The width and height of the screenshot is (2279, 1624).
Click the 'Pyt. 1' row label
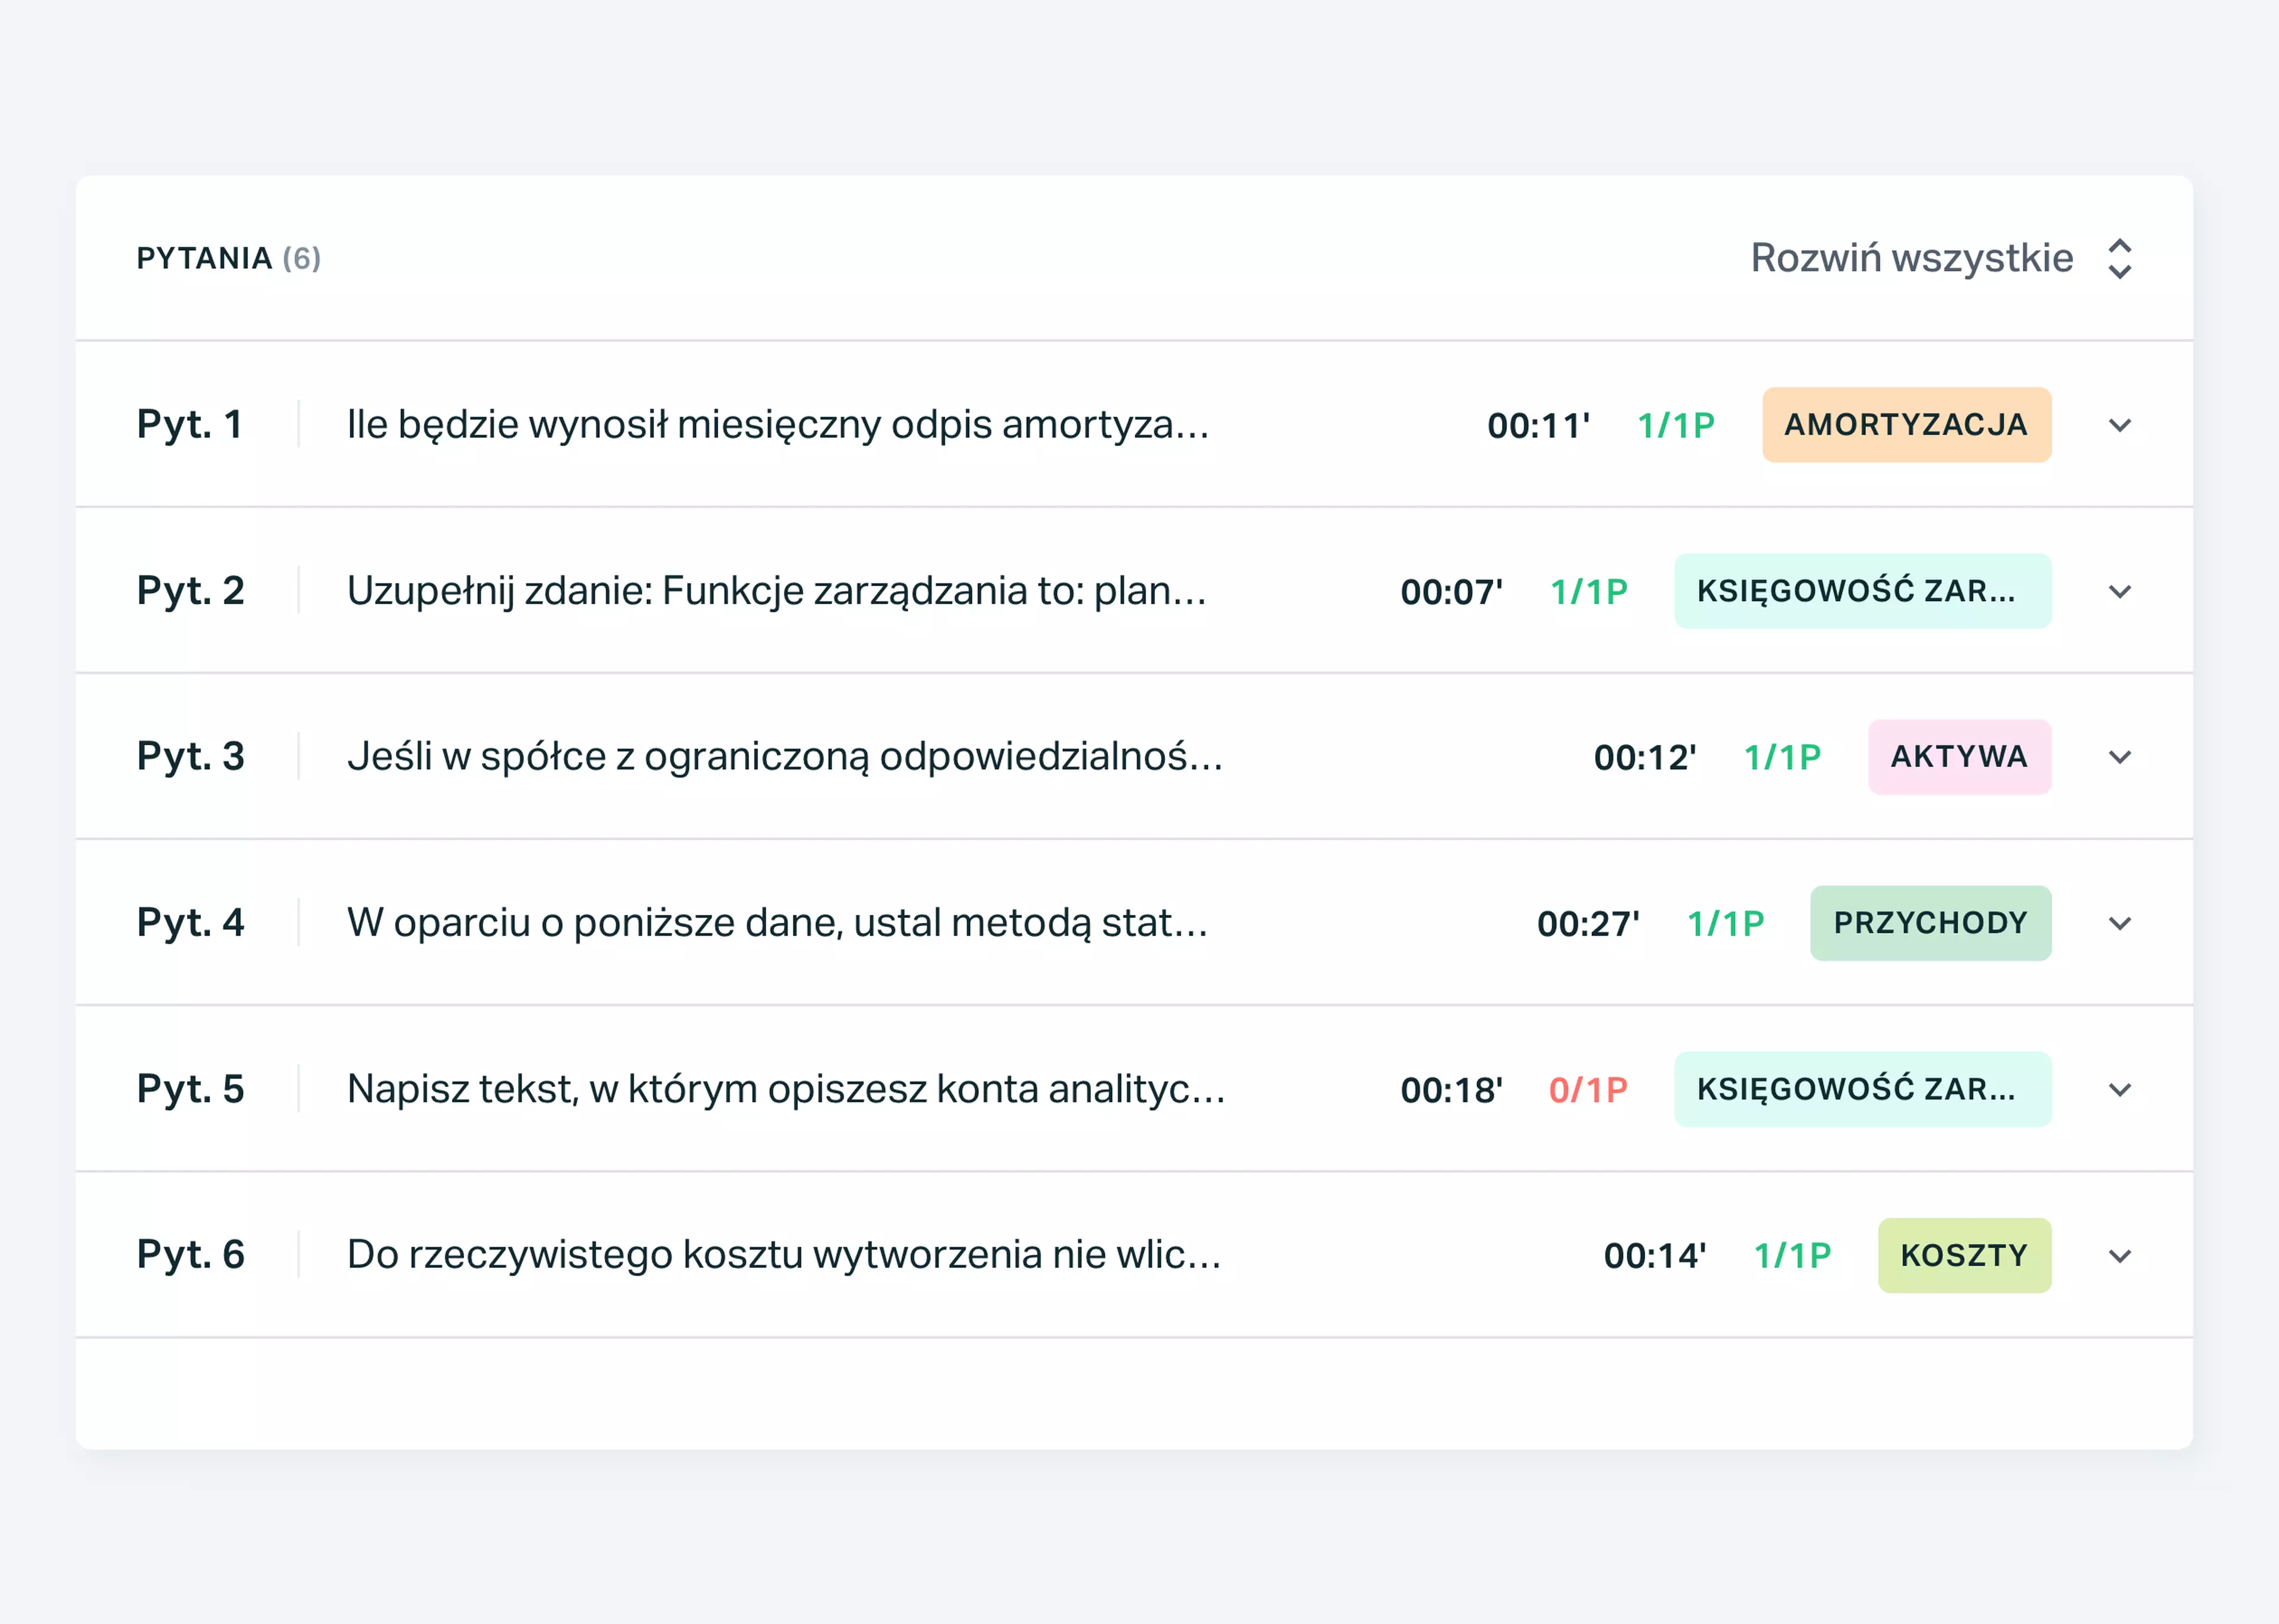190,425
